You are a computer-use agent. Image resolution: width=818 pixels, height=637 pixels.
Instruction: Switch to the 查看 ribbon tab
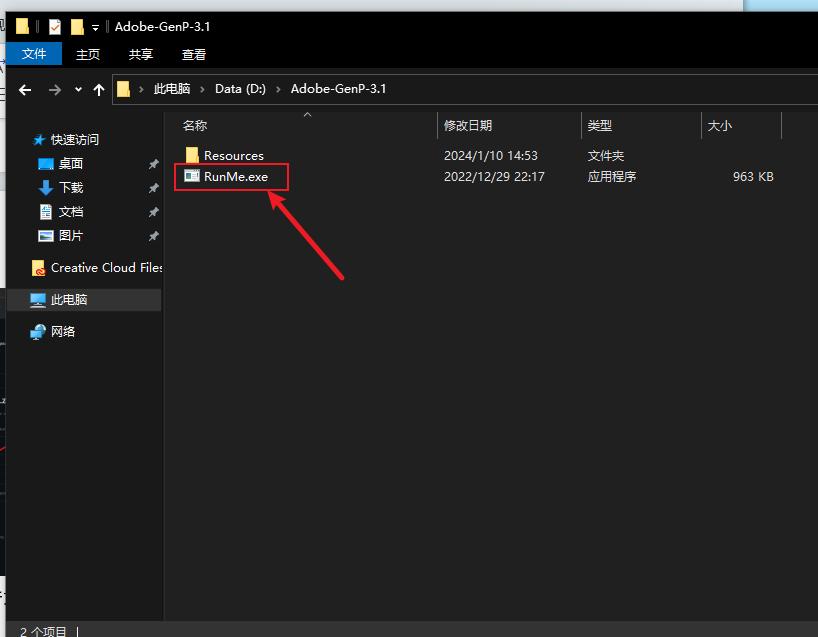[194, 54]
